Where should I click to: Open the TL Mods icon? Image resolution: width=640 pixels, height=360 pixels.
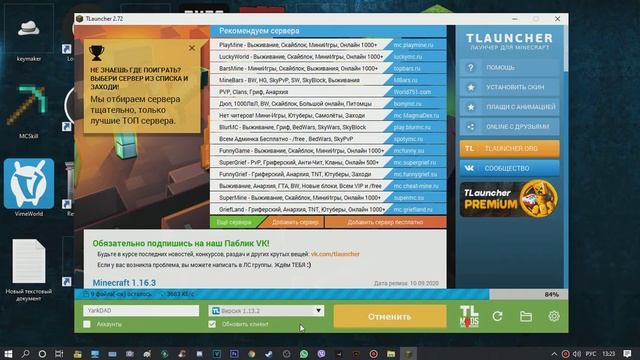(x=469, y=316)
